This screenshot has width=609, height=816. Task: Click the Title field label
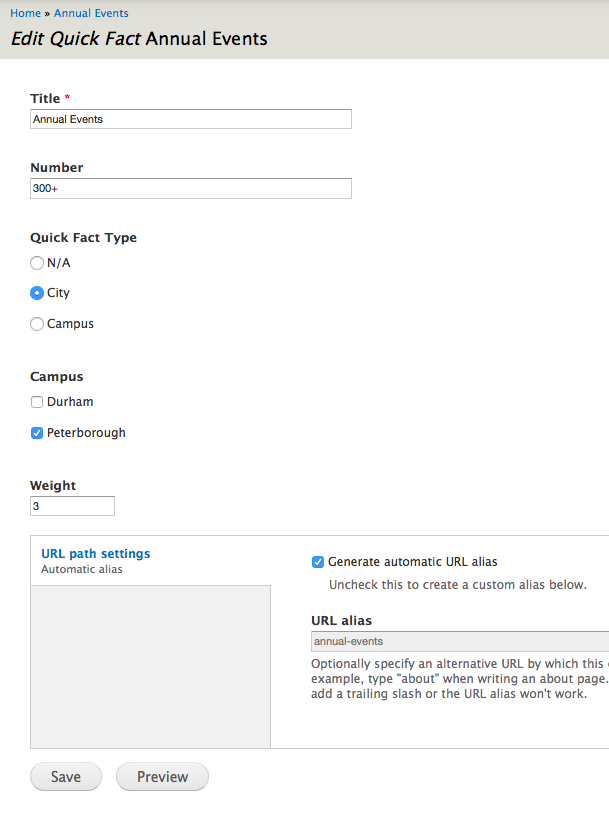coord(45,98)
